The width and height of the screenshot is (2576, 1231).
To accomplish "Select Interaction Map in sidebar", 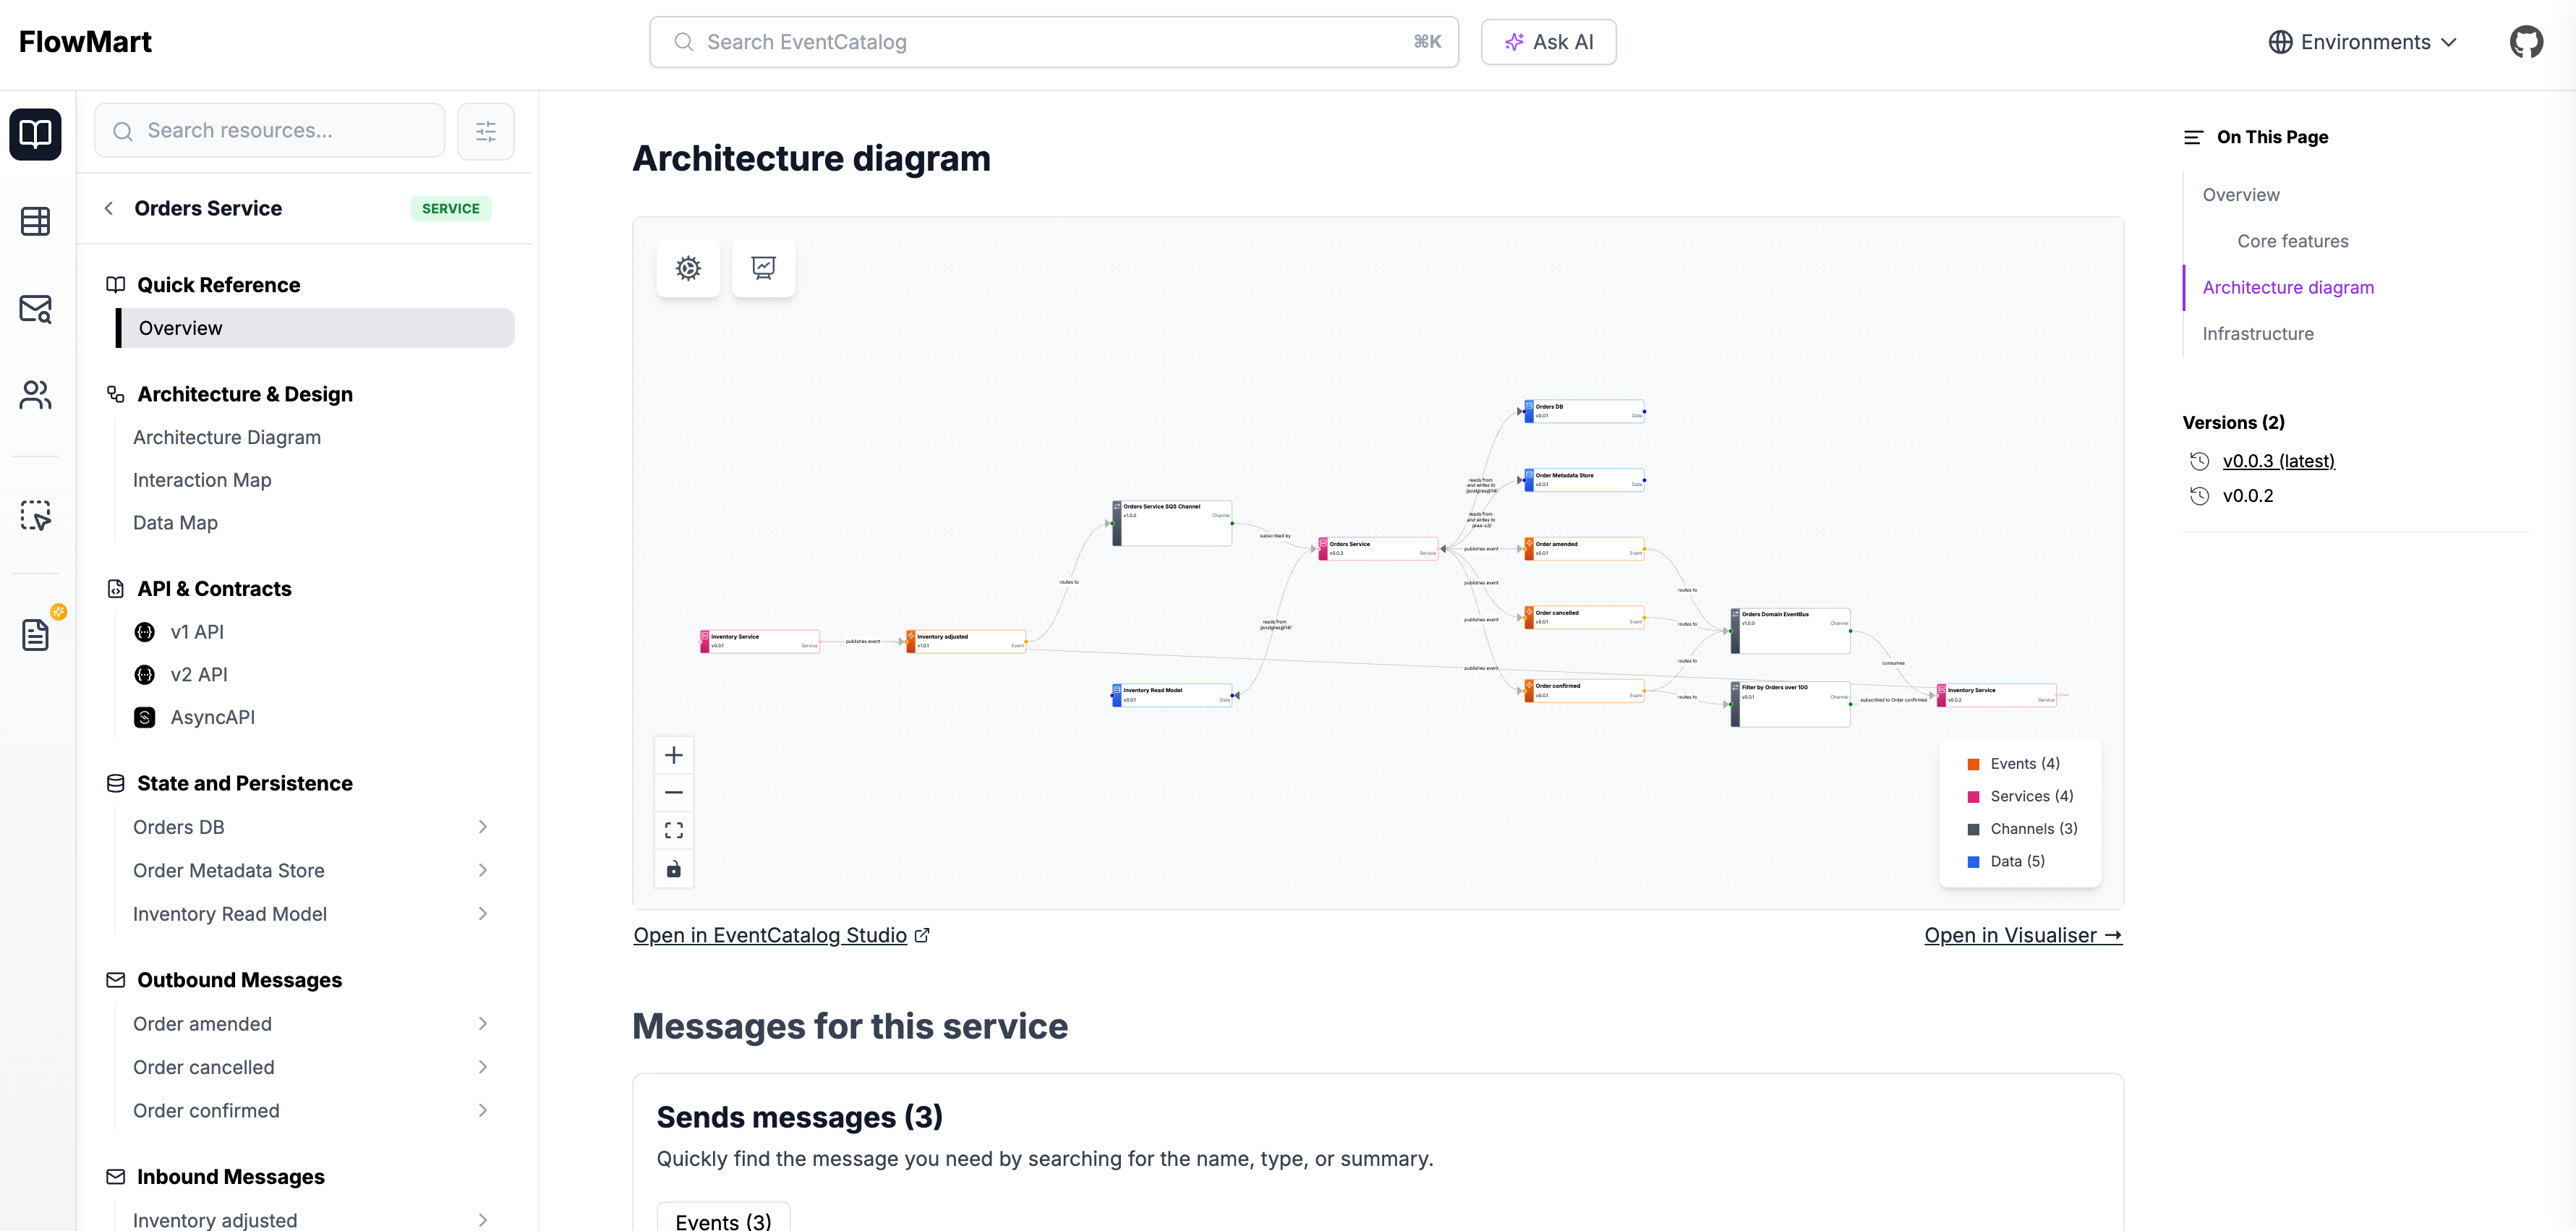I will pos(202,480).
